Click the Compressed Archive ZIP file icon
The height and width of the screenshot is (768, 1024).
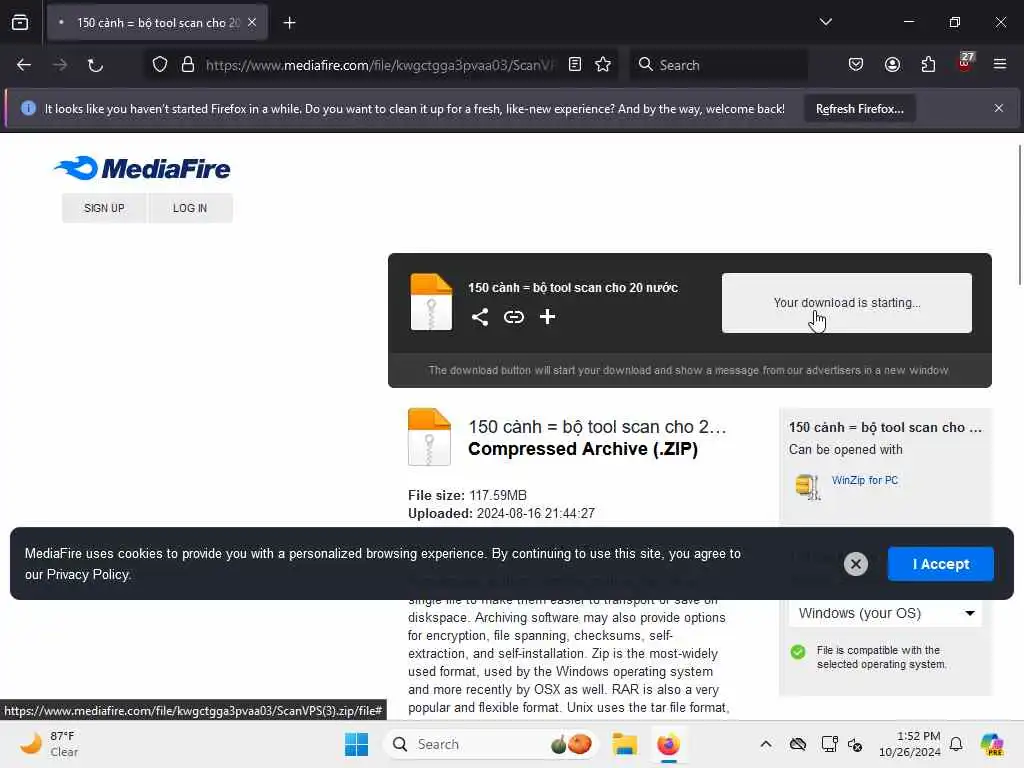(x=429, y=437)
